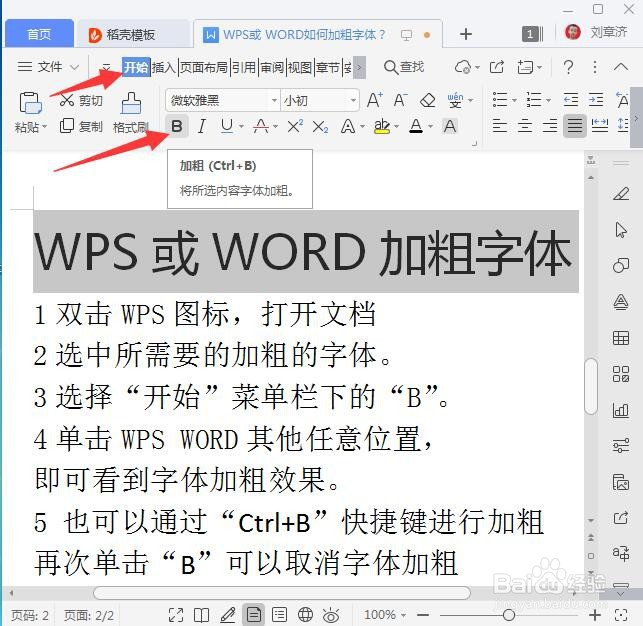The height and width of the screenshot is (626, 643).
Task: Open the font size combo box
Action: [319, 100]
